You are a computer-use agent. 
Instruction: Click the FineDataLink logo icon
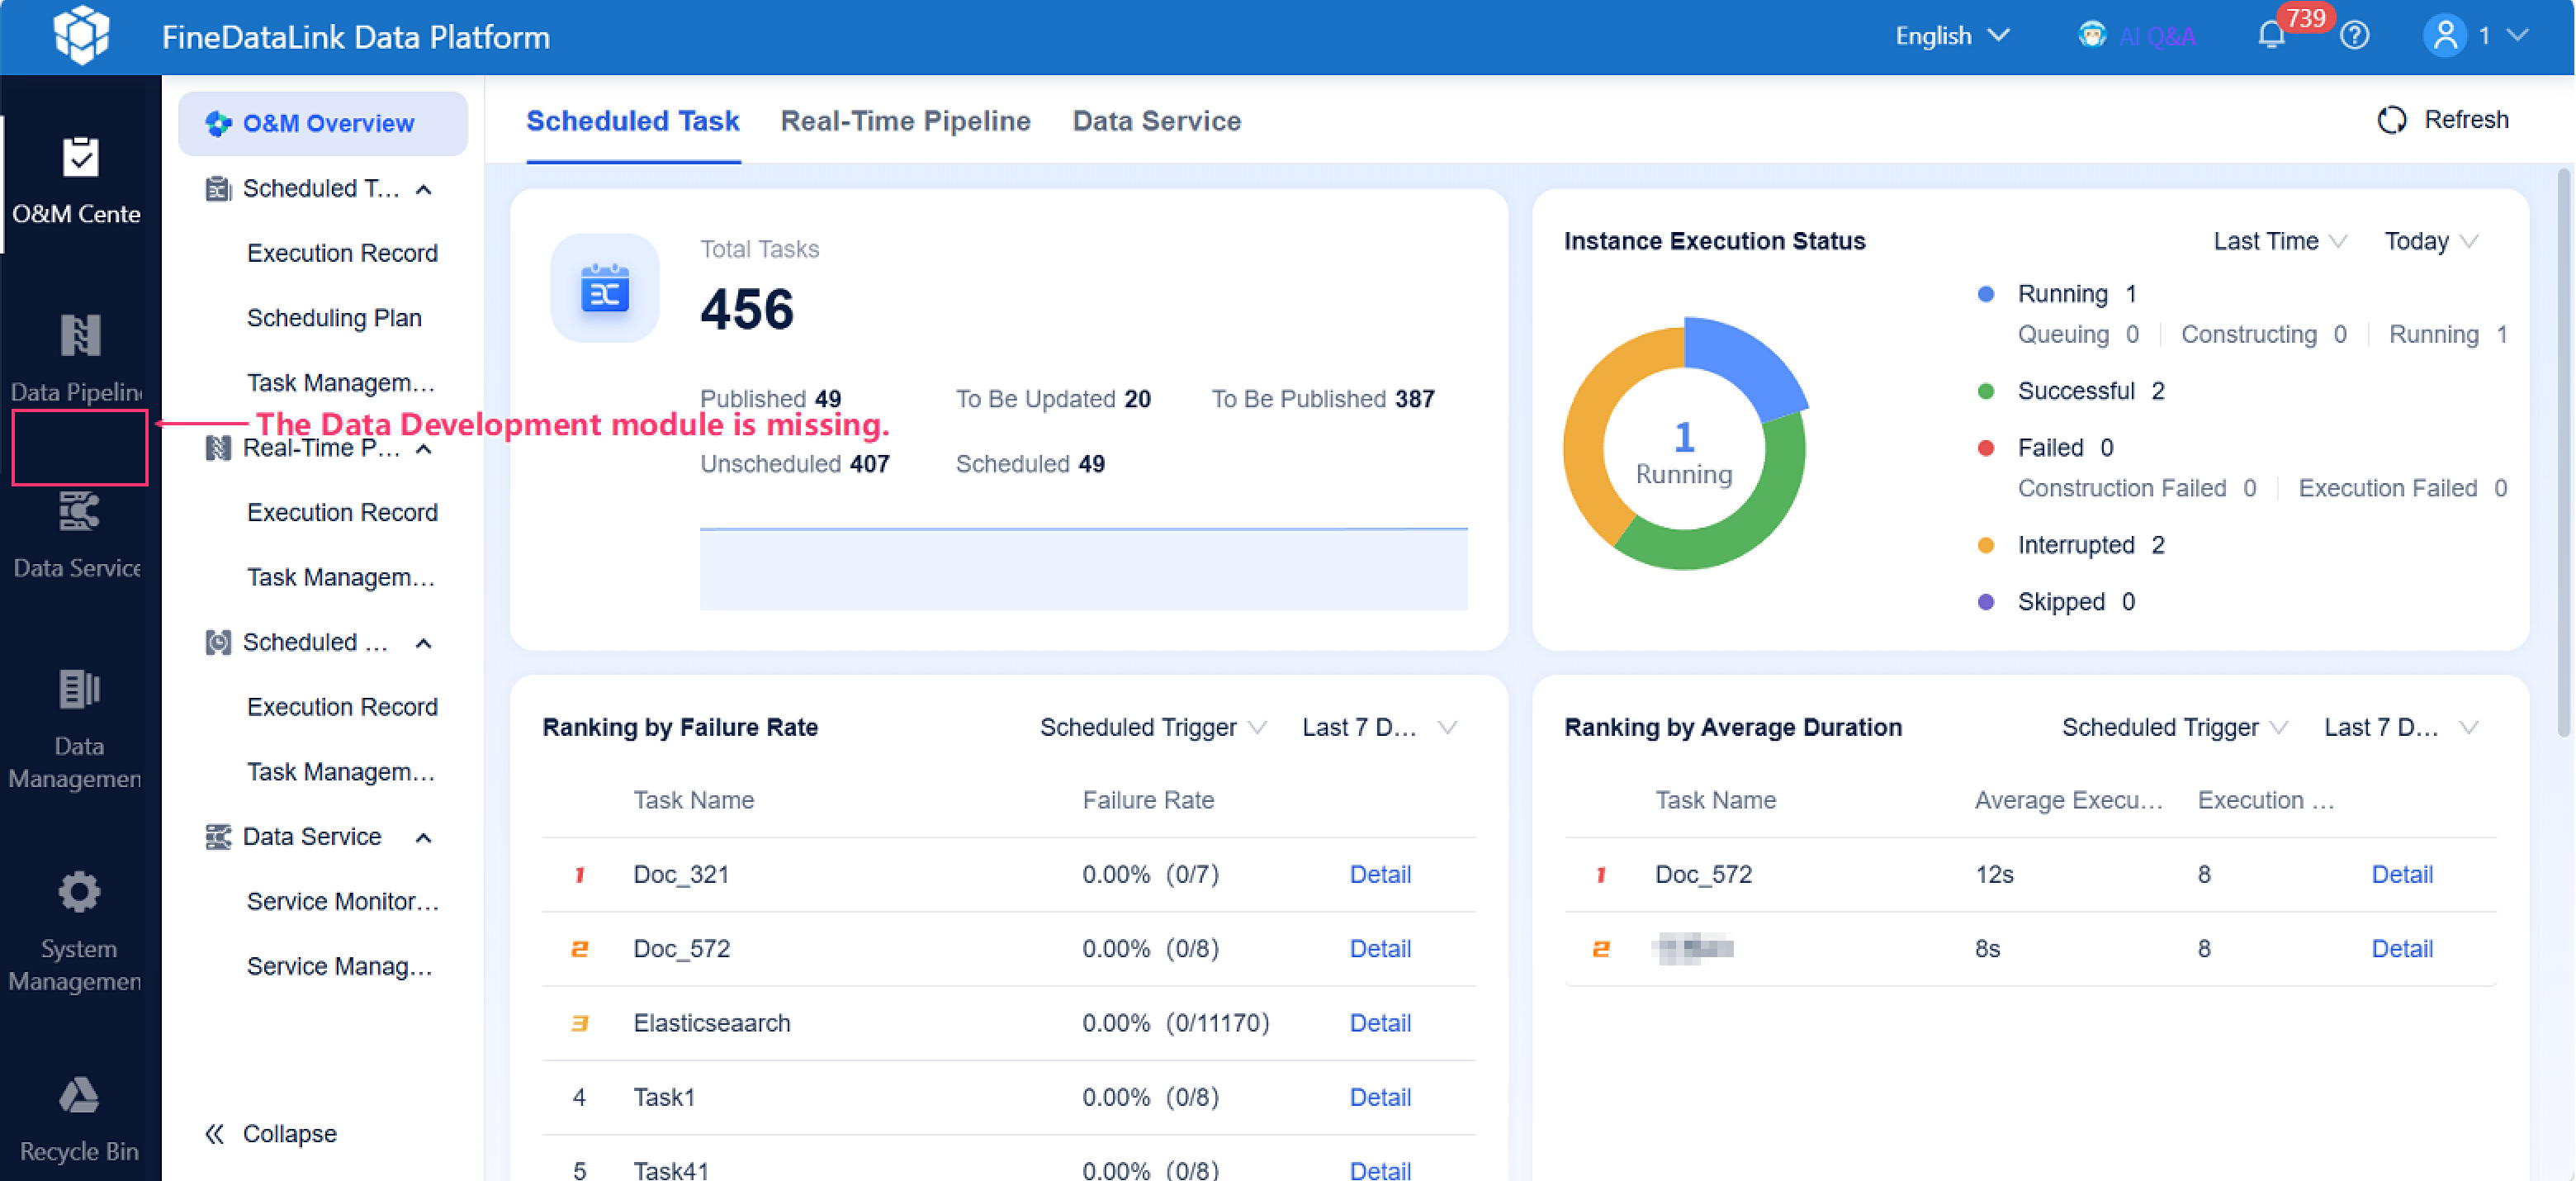(x=81, y=35)
